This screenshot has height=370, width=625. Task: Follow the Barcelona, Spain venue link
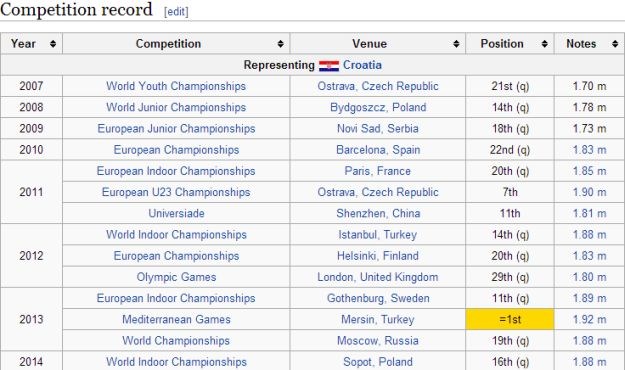[x=378, y=150]
